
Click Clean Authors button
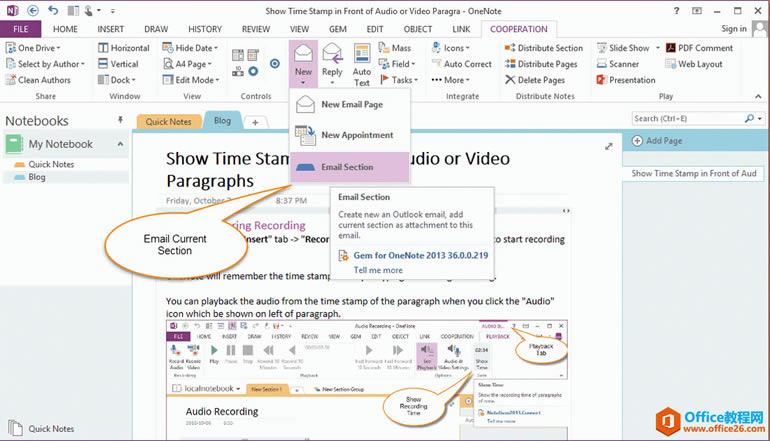tap(38, 80)
